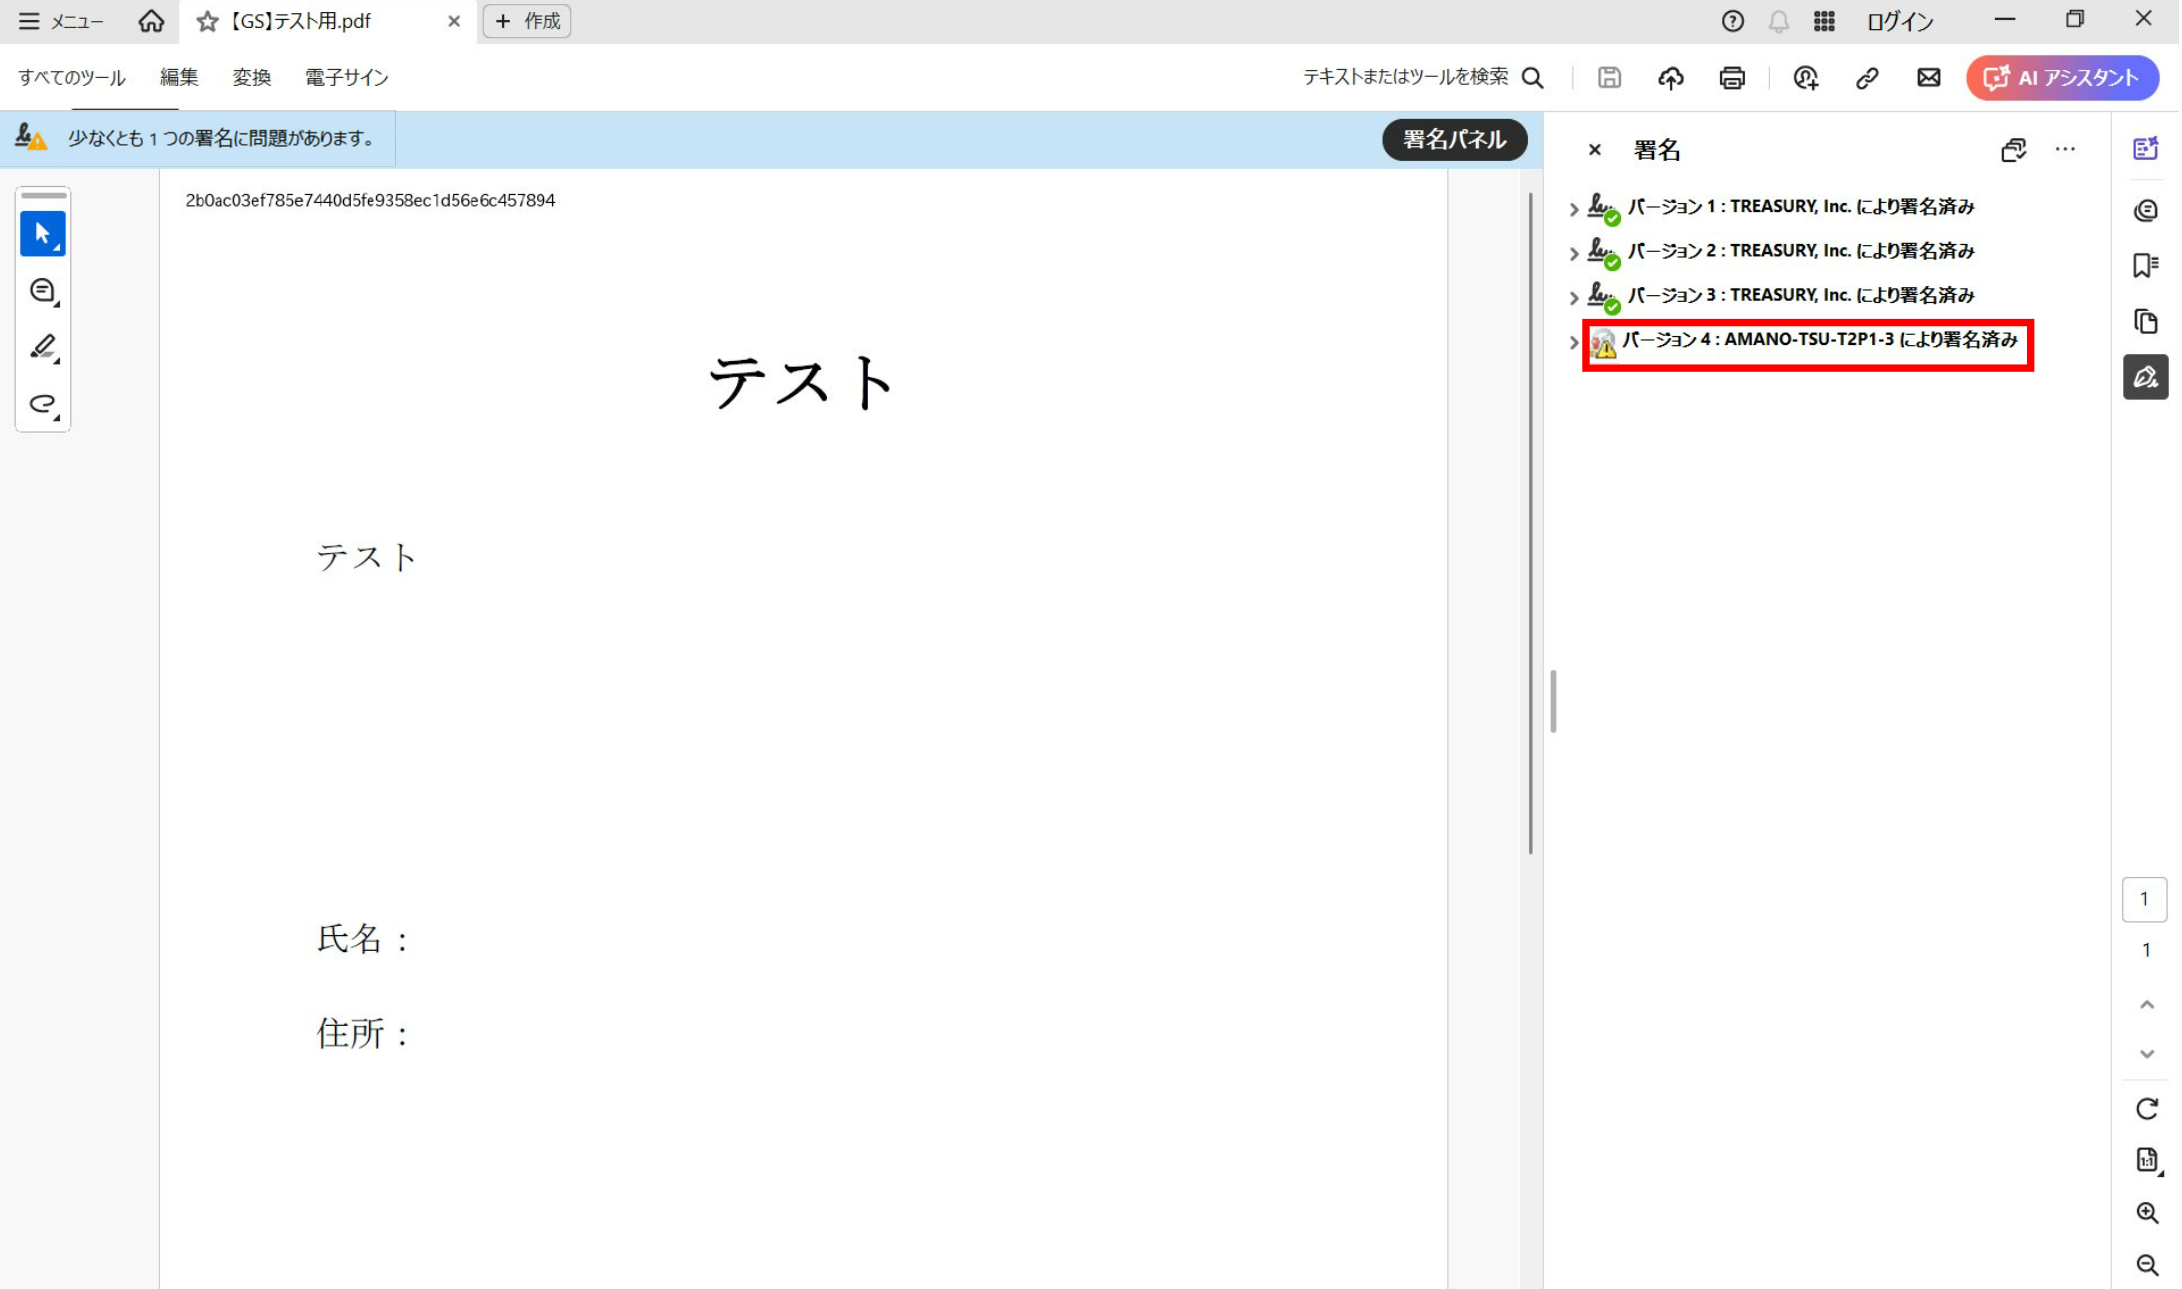Screen dimensions: 2182x1289
Task: Open AI アシスタント
Action: tap(2062, 78)
